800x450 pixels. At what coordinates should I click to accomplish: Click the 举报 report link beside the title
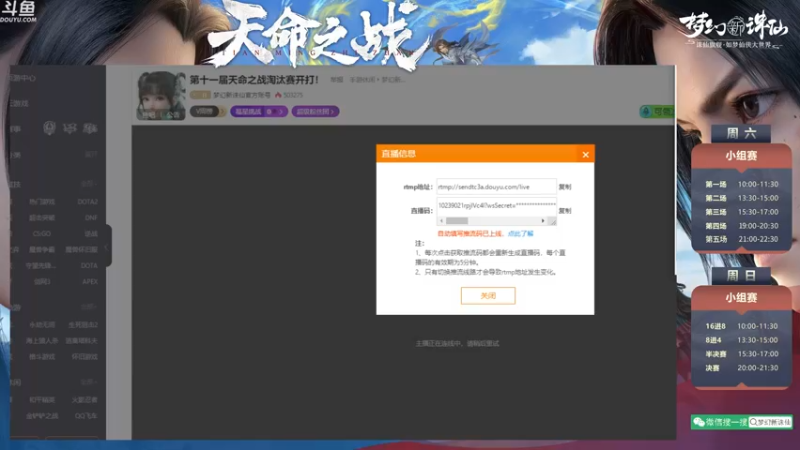pos(336,80)
